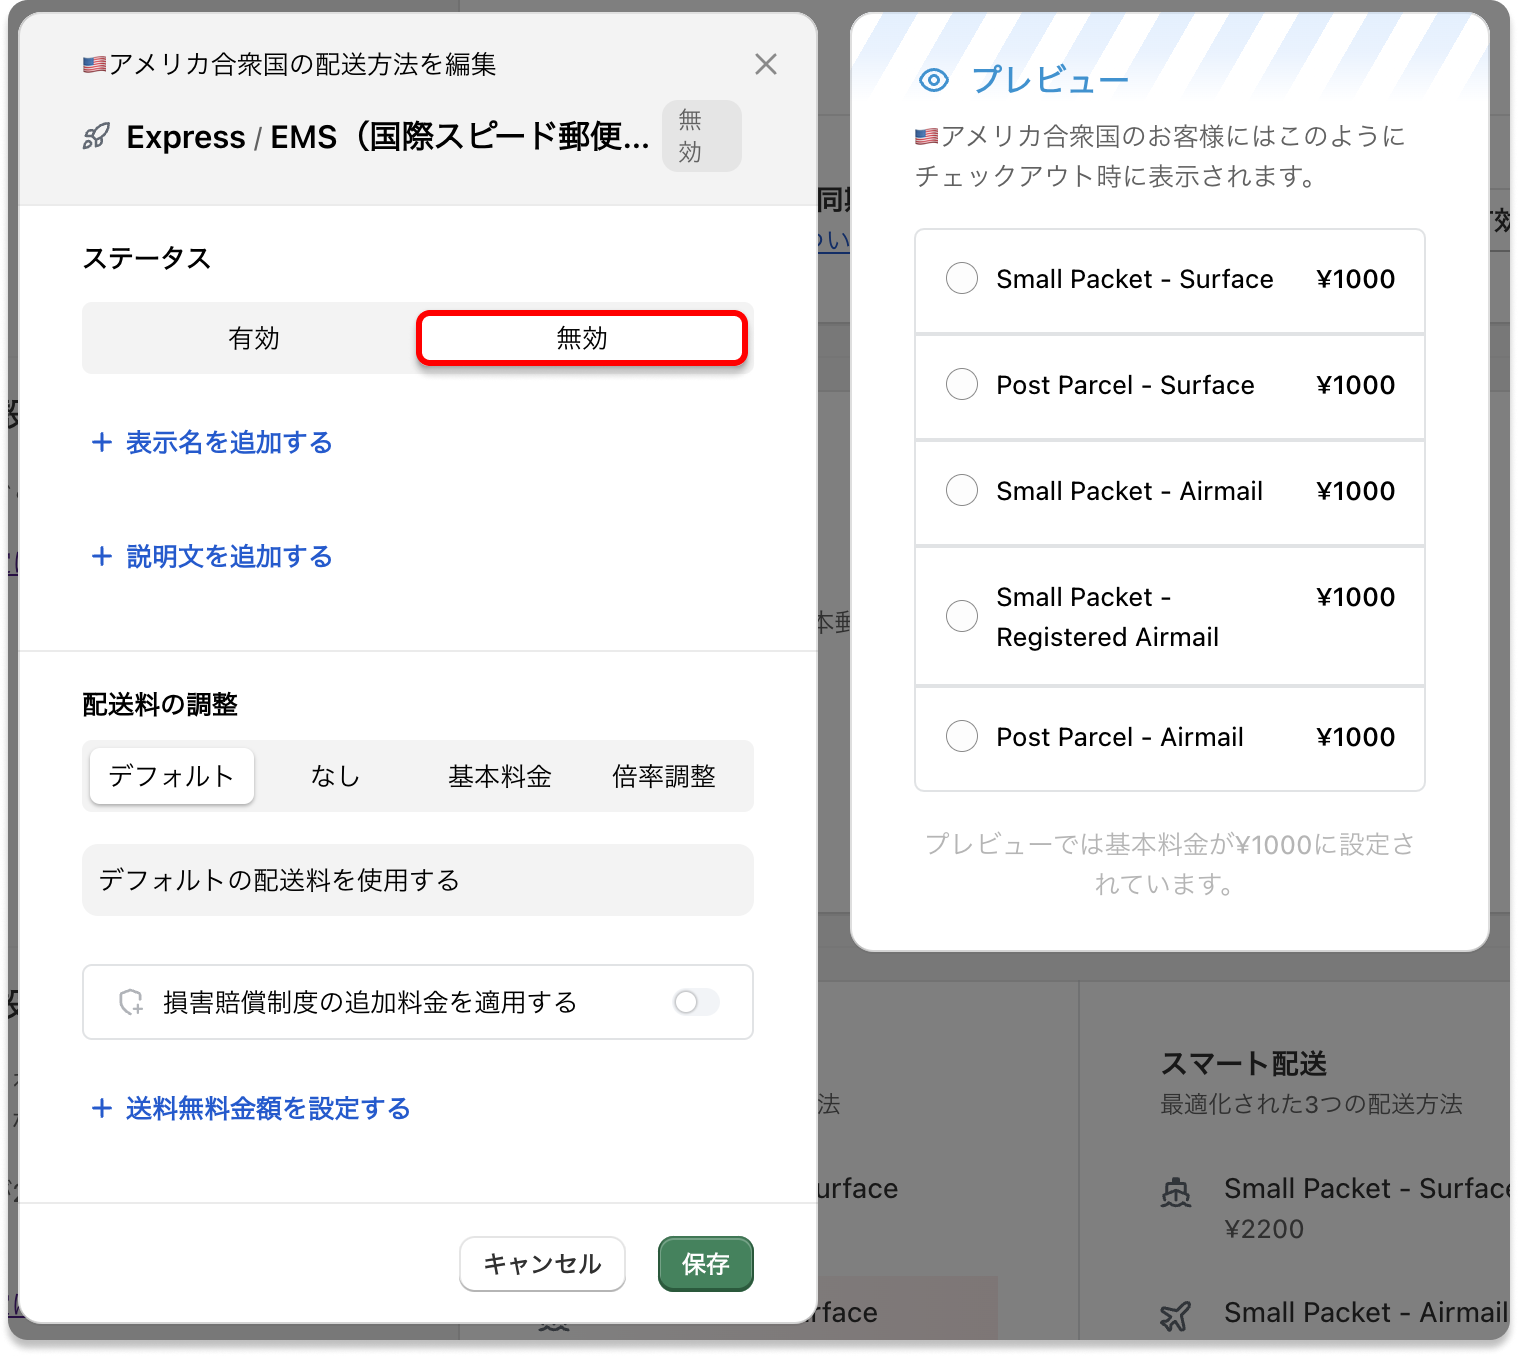This screenshot has width=1518, height=1356.
Task: Select the Post Parcel - Airmail radio button
Action: click(962, 737)
